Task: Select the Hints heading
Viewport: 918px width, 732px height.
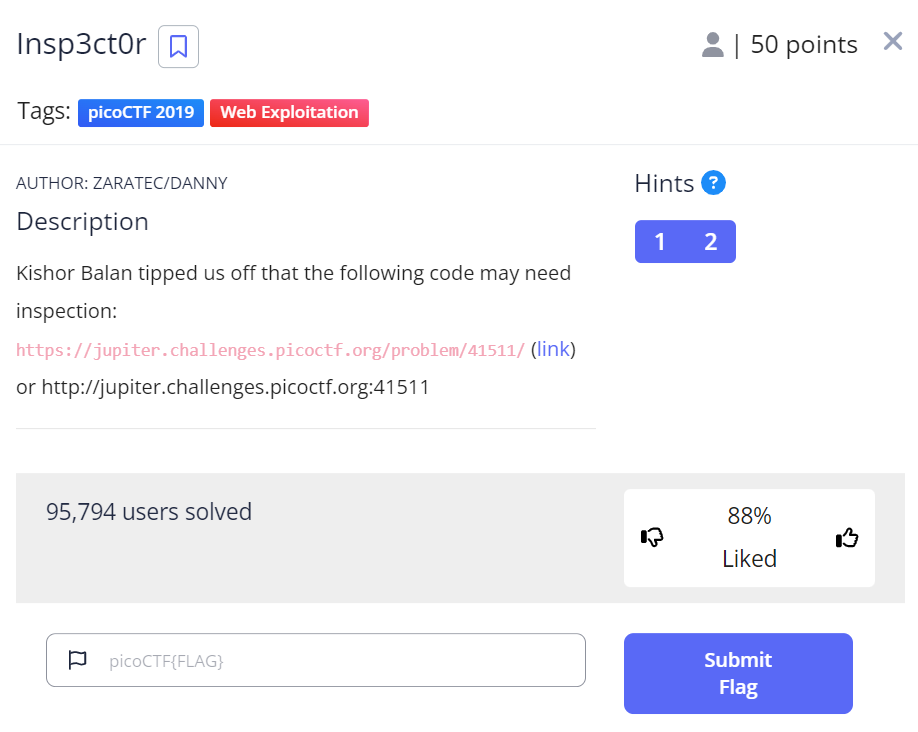Action: [x=662, y=183]
